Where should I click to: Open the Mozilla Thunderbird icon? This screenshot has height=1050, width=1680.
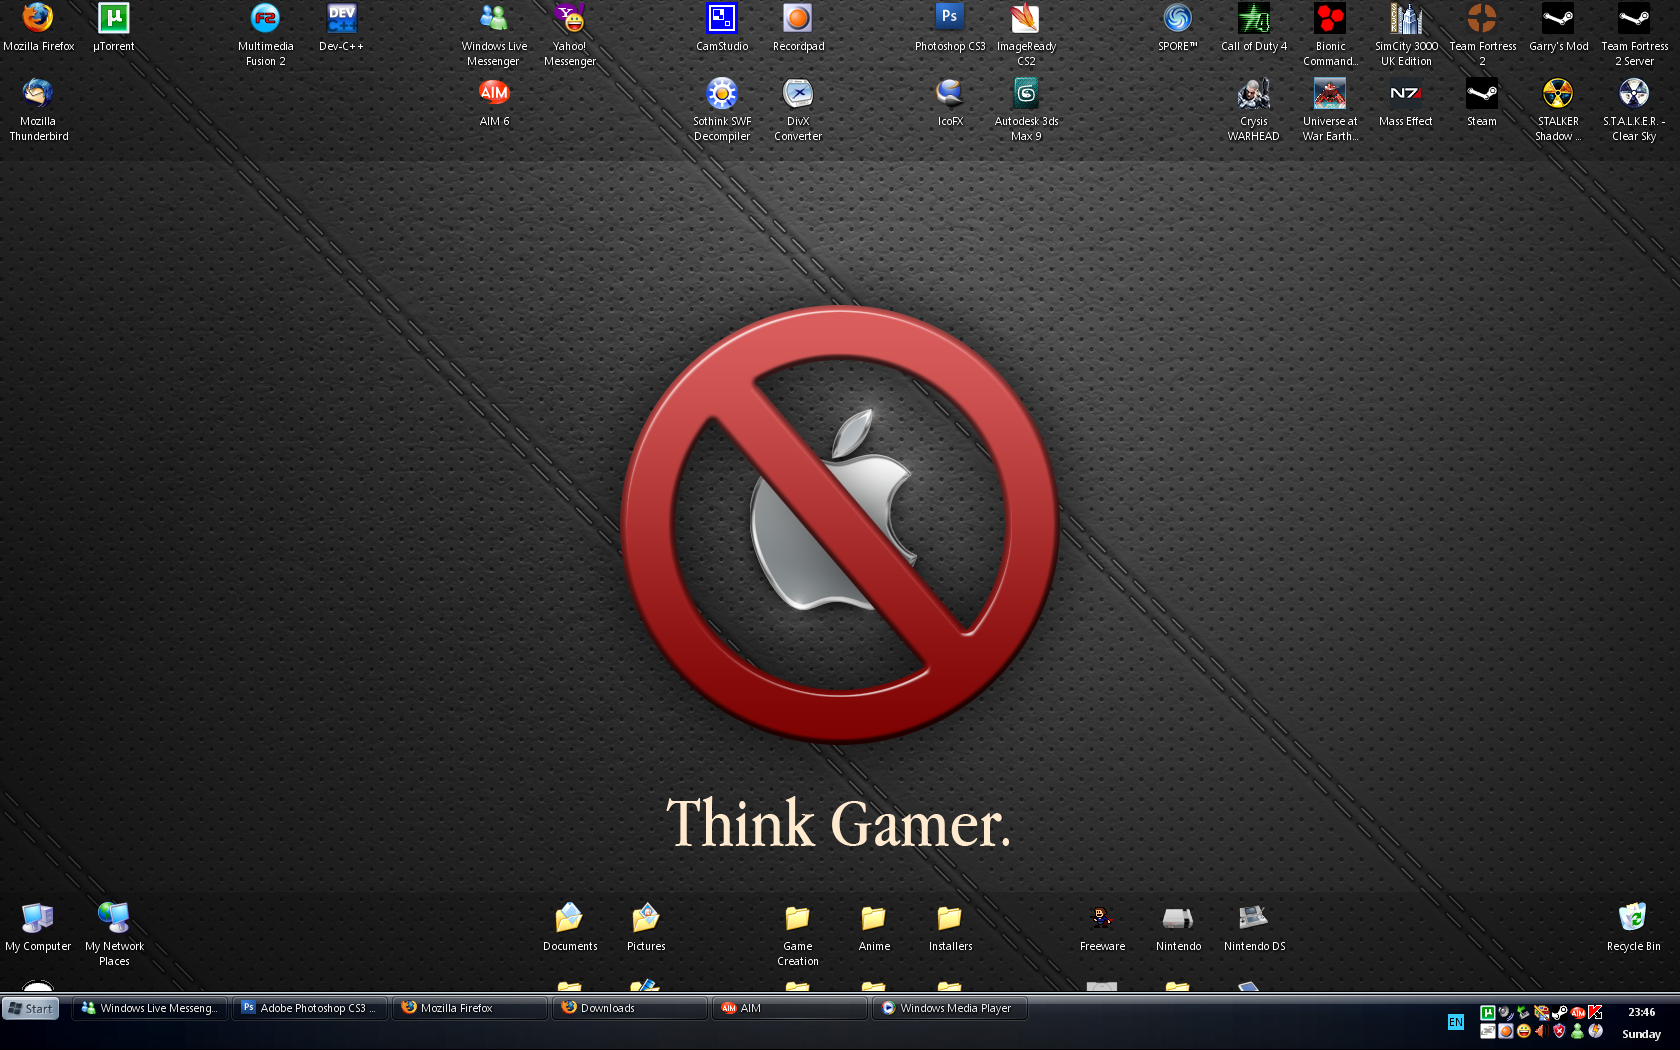click(x=38, y=109)
